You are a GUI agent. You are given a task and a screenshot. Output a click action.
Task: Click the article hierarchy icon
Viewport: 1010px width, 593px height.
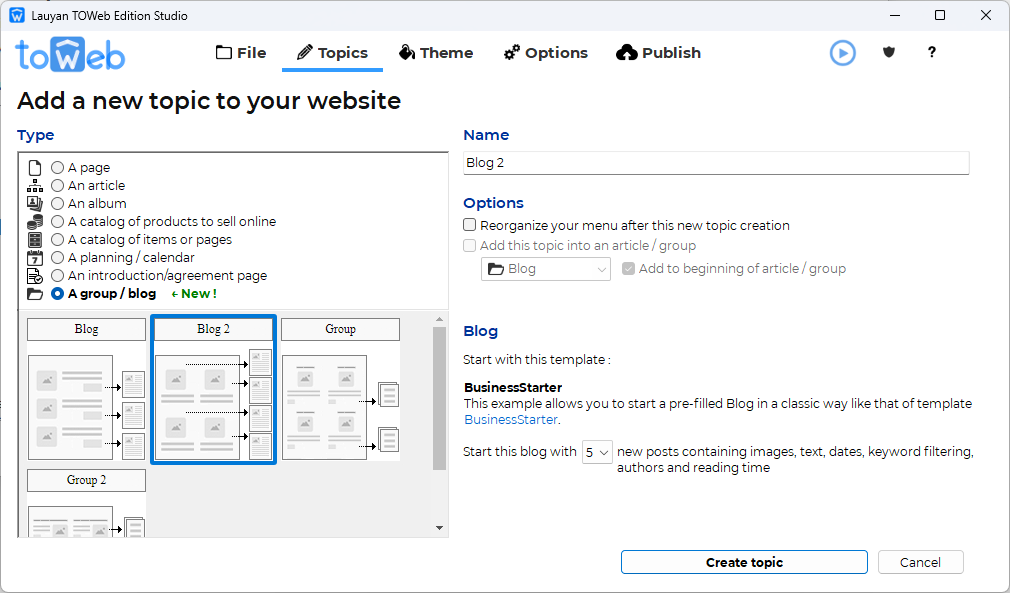pos(35,186)
